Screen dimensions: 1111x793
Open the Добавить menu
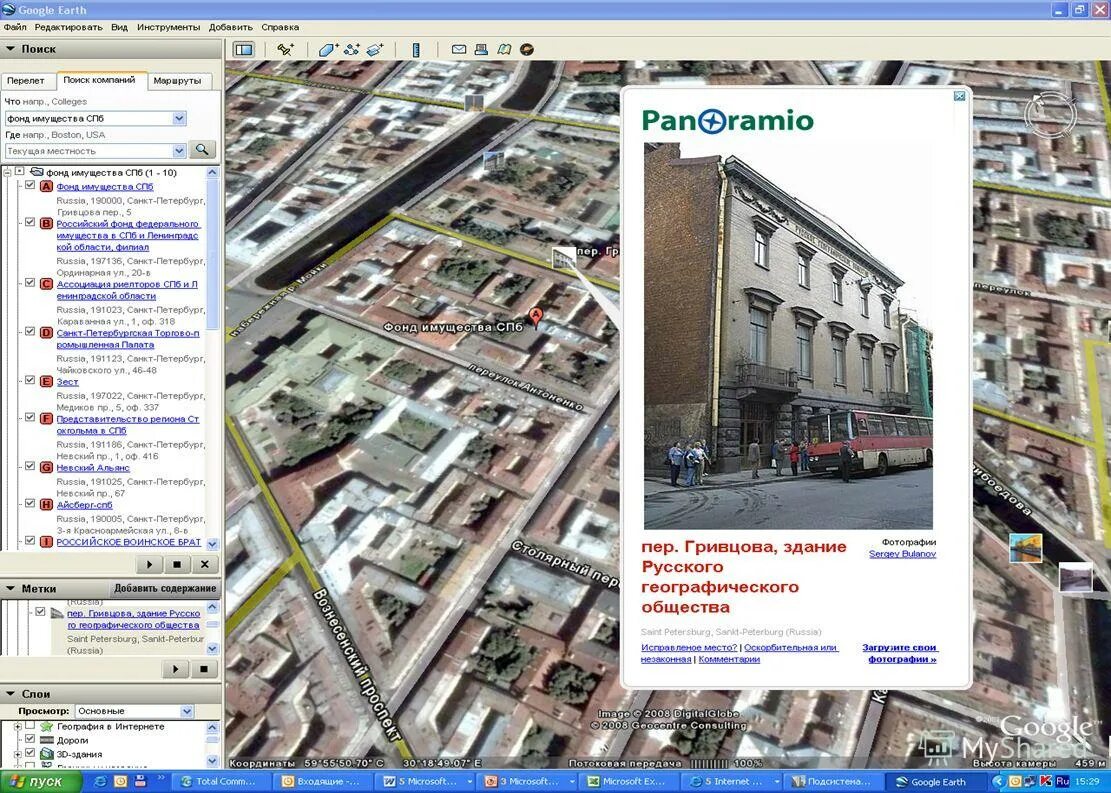click(x=231, y=27)
